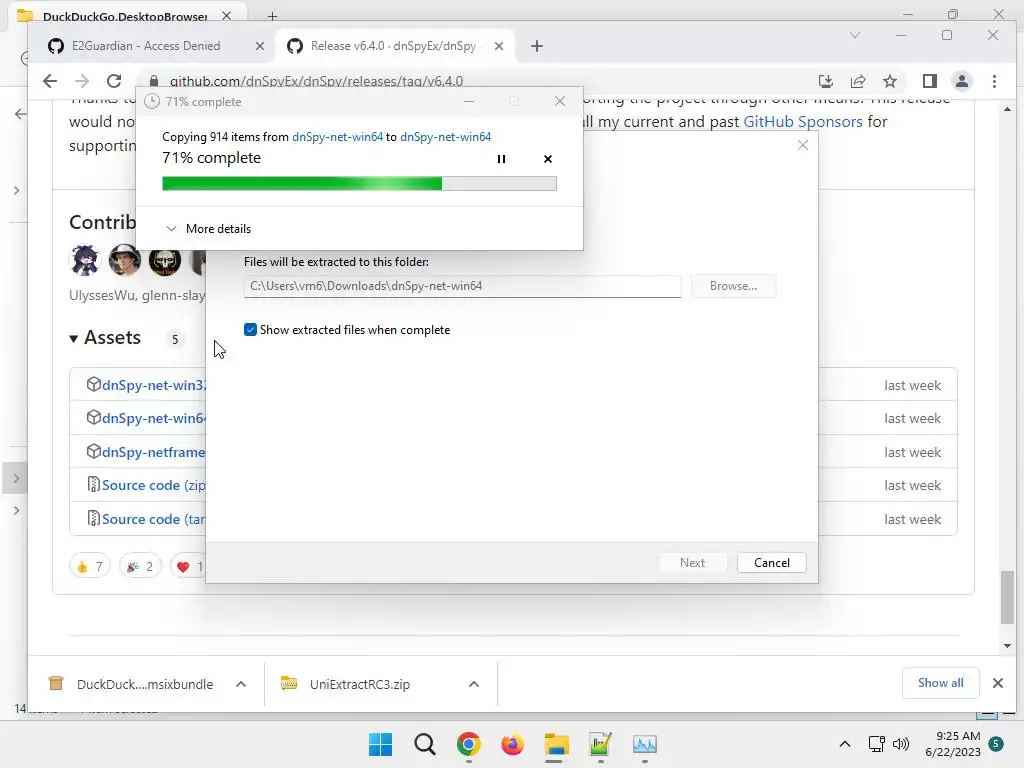This screenshot has width=1024, height=768.
Task: Click the thumbs up reaction 7
Action: pos(89,566)
